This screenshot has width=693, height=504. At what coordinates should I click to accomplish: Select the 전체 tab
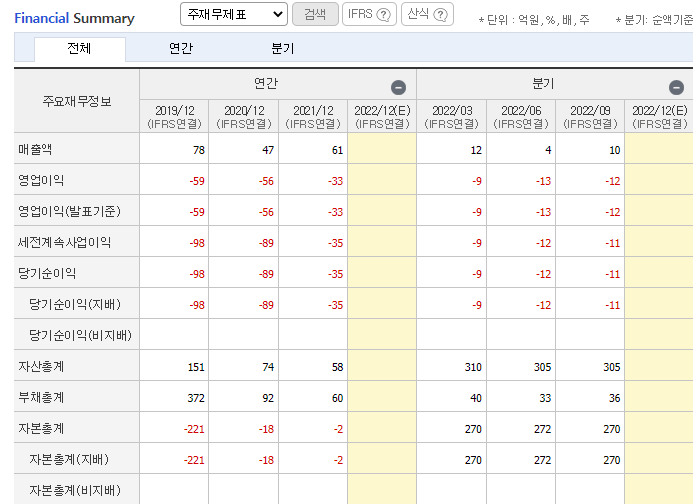(80, 49)
